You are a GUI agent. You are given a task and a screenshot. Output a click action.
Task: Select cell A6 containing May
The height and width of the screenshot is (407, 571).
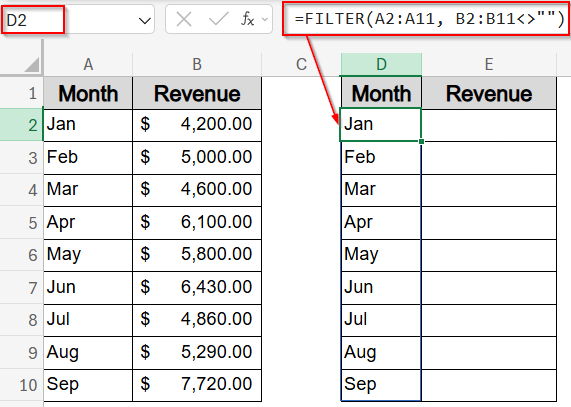[88, 255]
